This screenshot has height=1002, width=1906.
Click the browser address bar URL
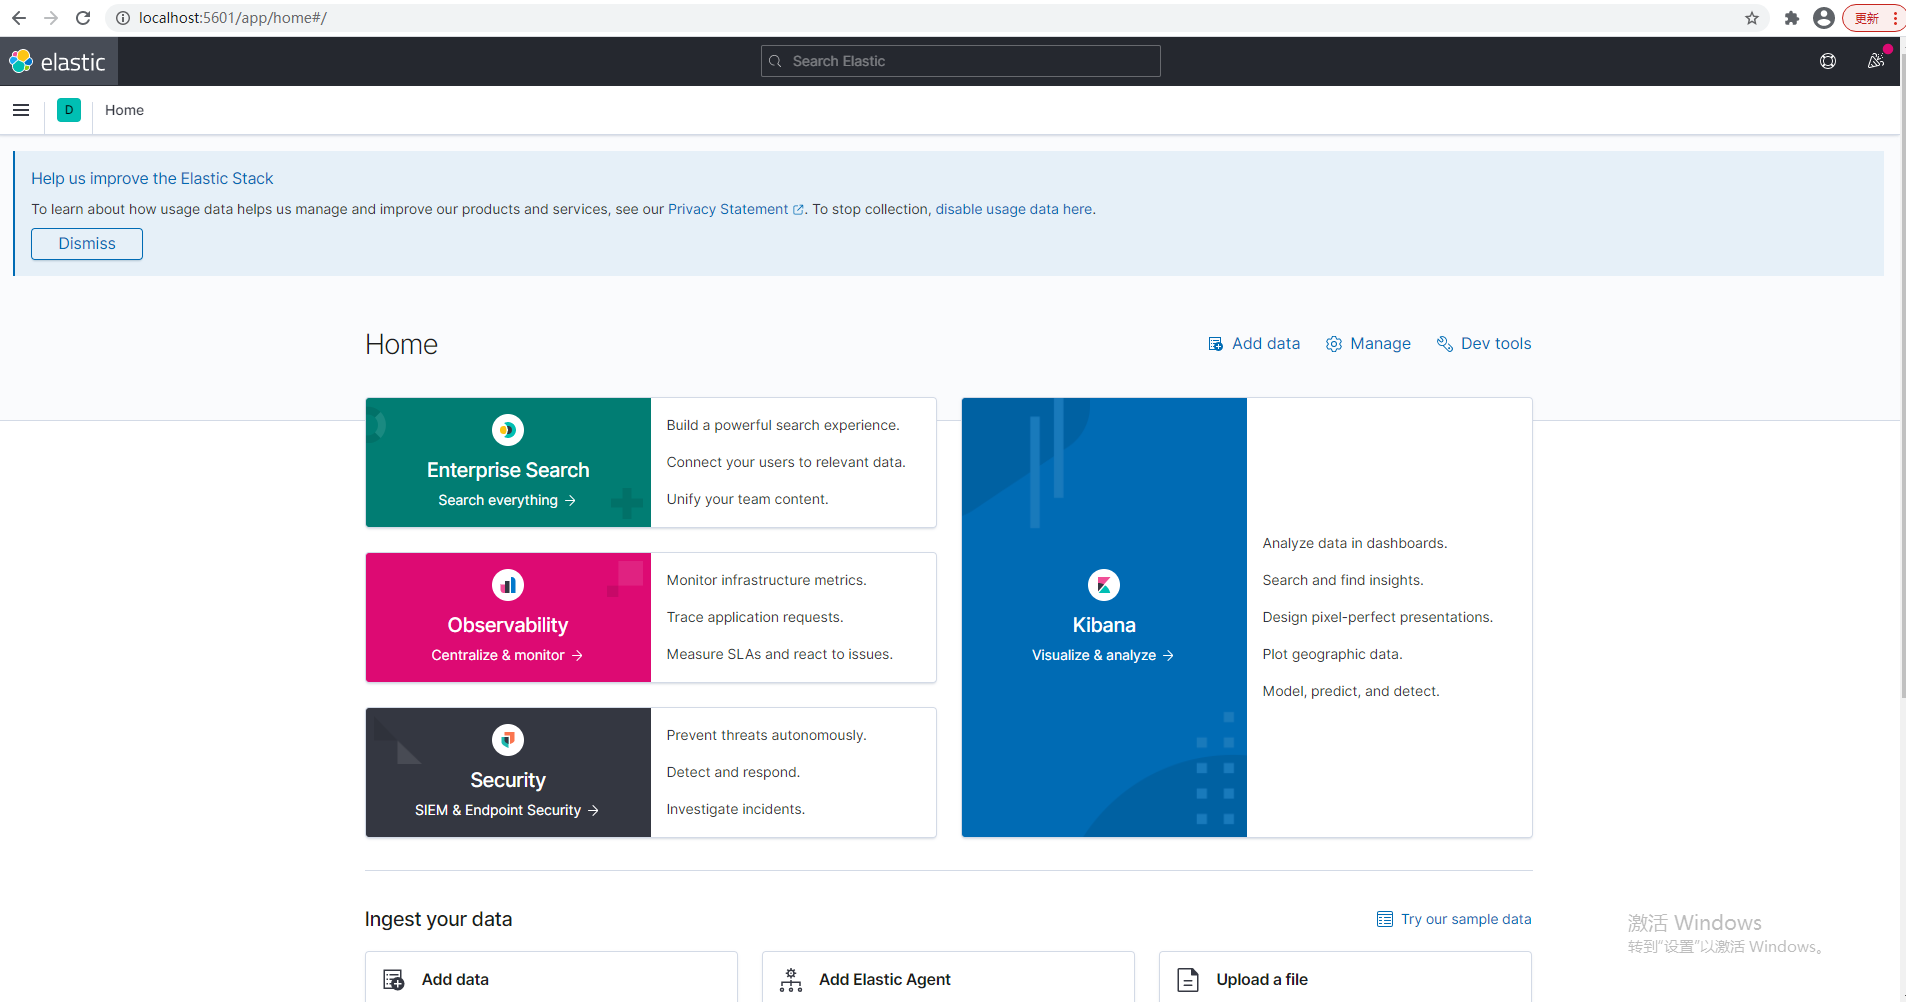pos(233,18)
